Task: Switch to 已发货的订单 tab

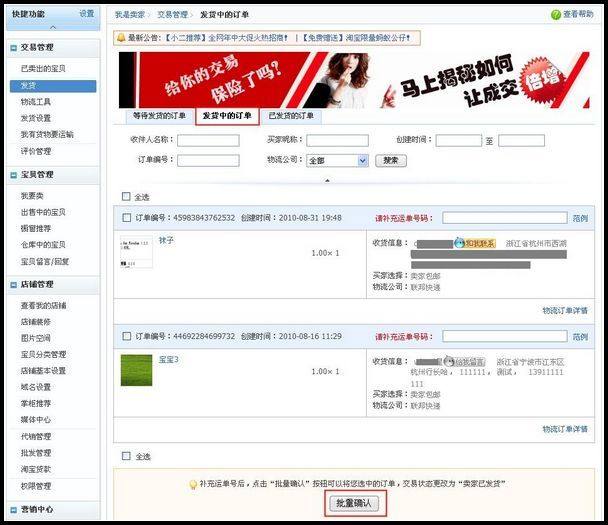Action: tap(291, 116)
